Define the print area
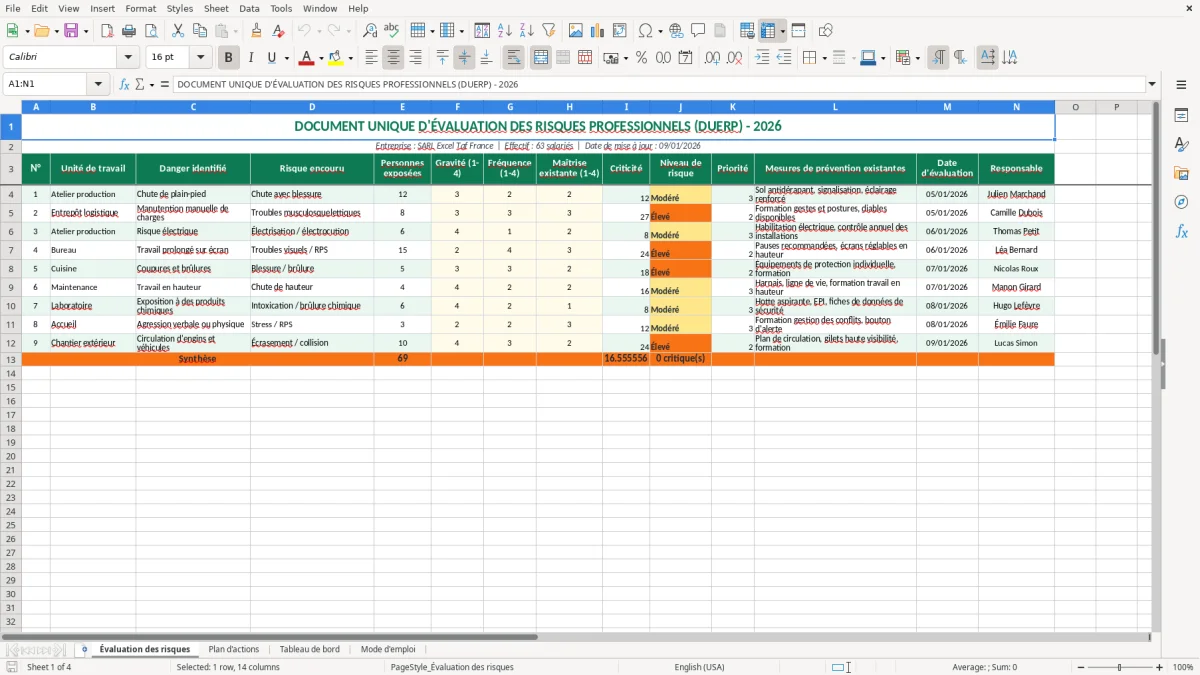This screenshot has width=1200, height=675. coord(747,31)
